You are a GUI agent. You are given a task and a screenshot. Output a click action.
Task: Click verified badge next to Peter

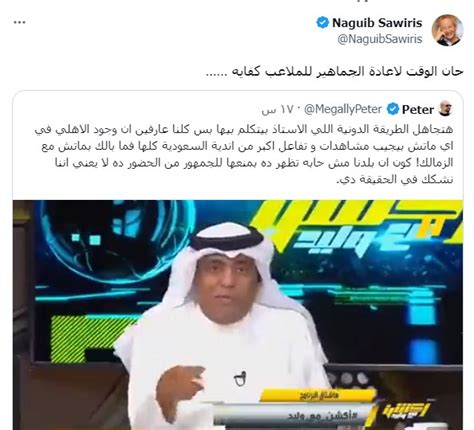click(393, 109)
